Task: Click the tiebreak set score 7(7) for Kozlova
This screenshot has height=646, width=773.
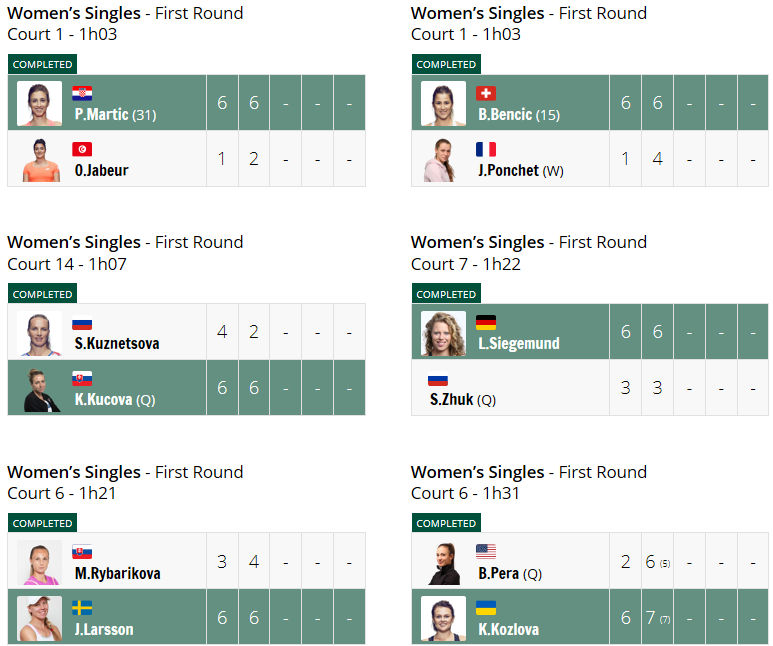Action: click(x=658, y=617)
